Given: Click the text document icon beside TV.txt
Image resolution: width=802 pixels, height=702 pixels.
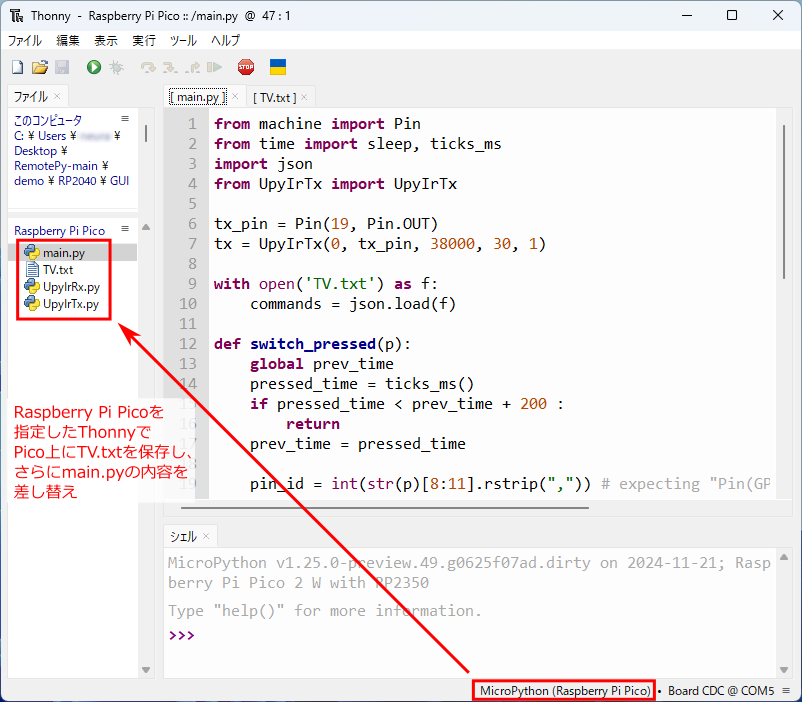Looking at the screenshot, I should (x=32, y=270).
